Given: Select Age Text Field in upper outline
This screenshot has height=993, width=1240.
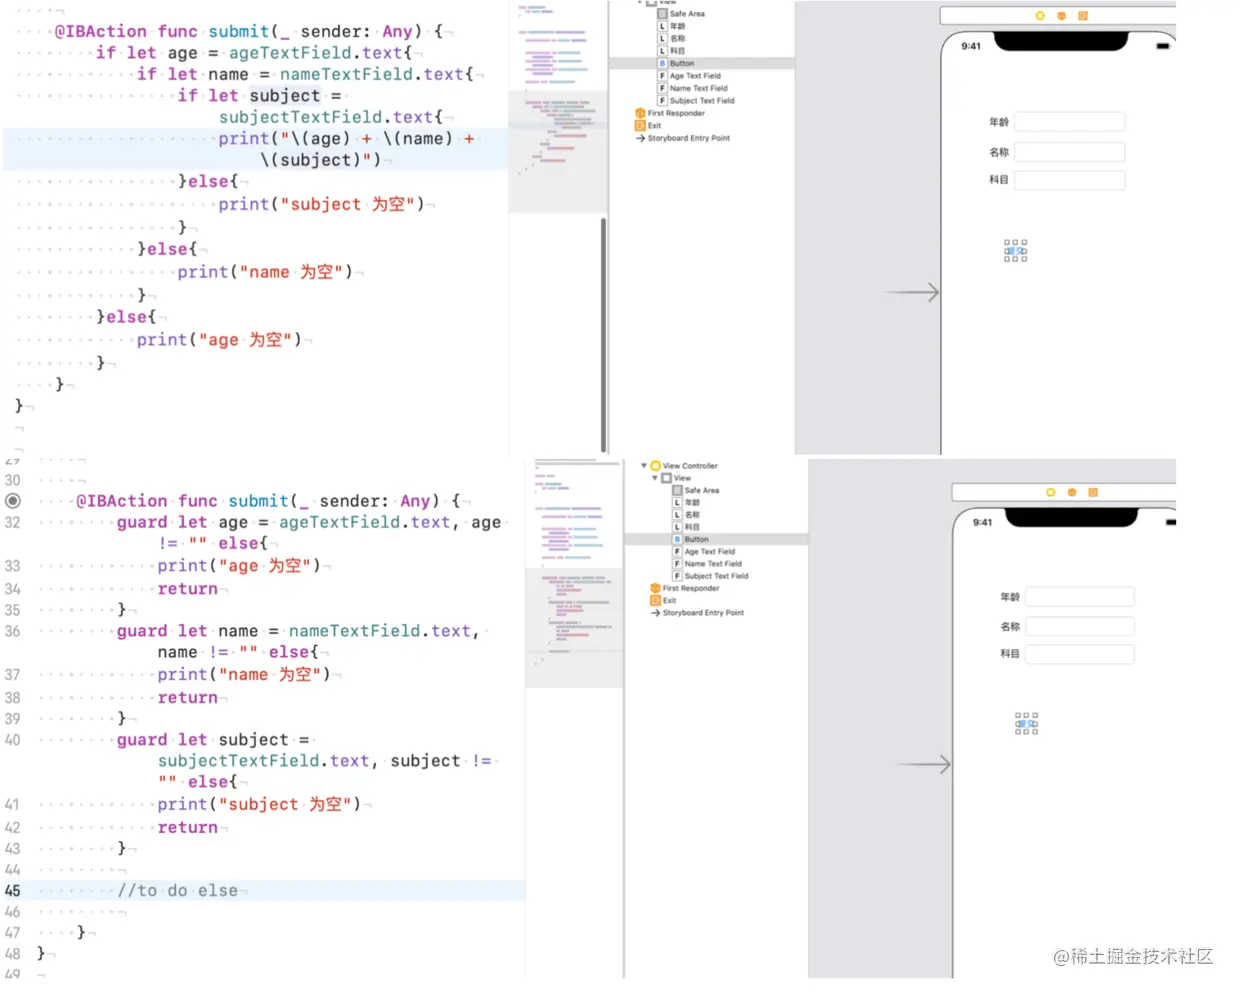Looking at the screenshot, I should (x=689, y=76).
